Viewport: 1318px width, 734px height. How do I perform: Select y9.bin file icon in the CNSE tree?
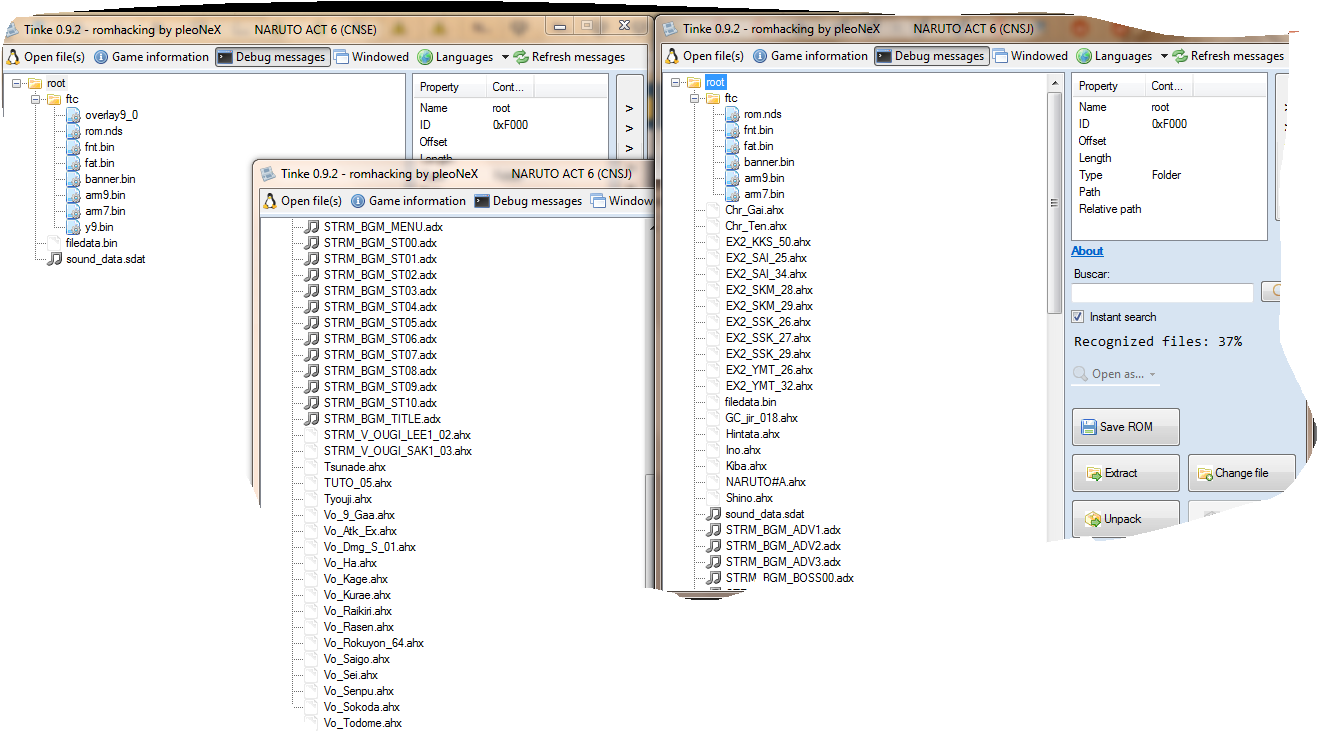pos(73,227)
